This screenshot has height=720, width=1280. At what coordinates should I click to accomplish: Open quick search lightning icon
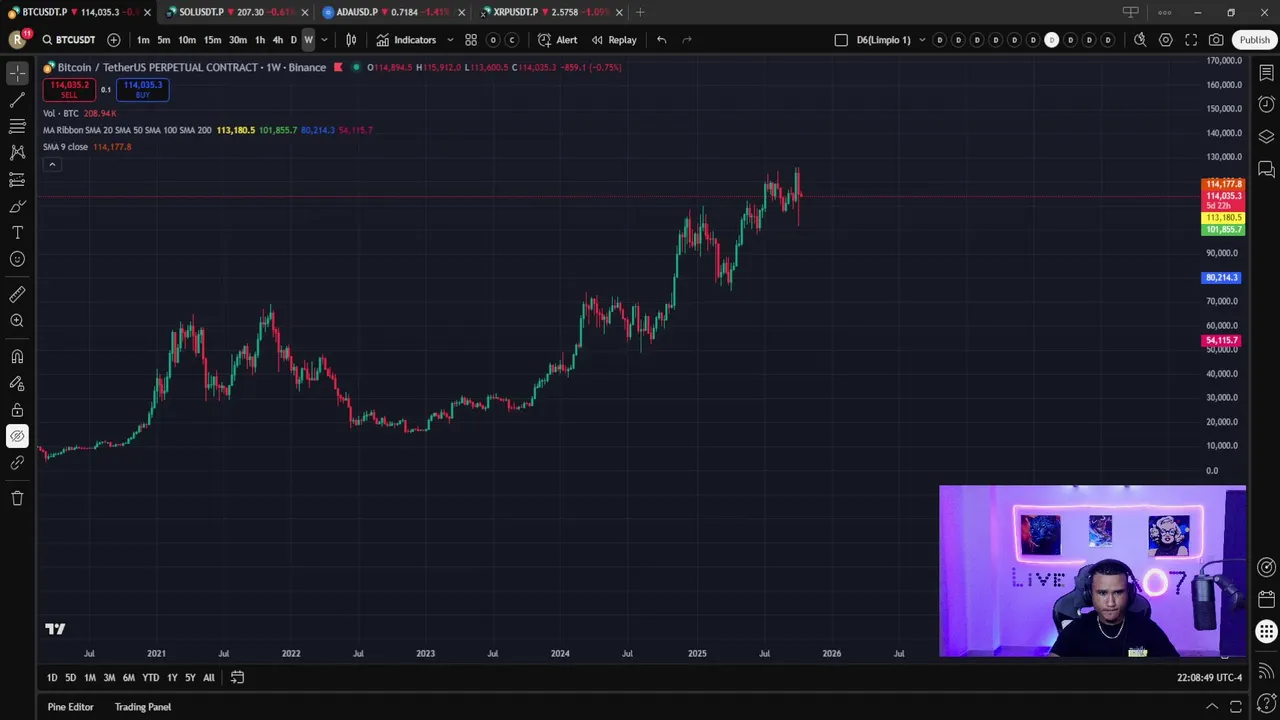[x=1140, y=40]
